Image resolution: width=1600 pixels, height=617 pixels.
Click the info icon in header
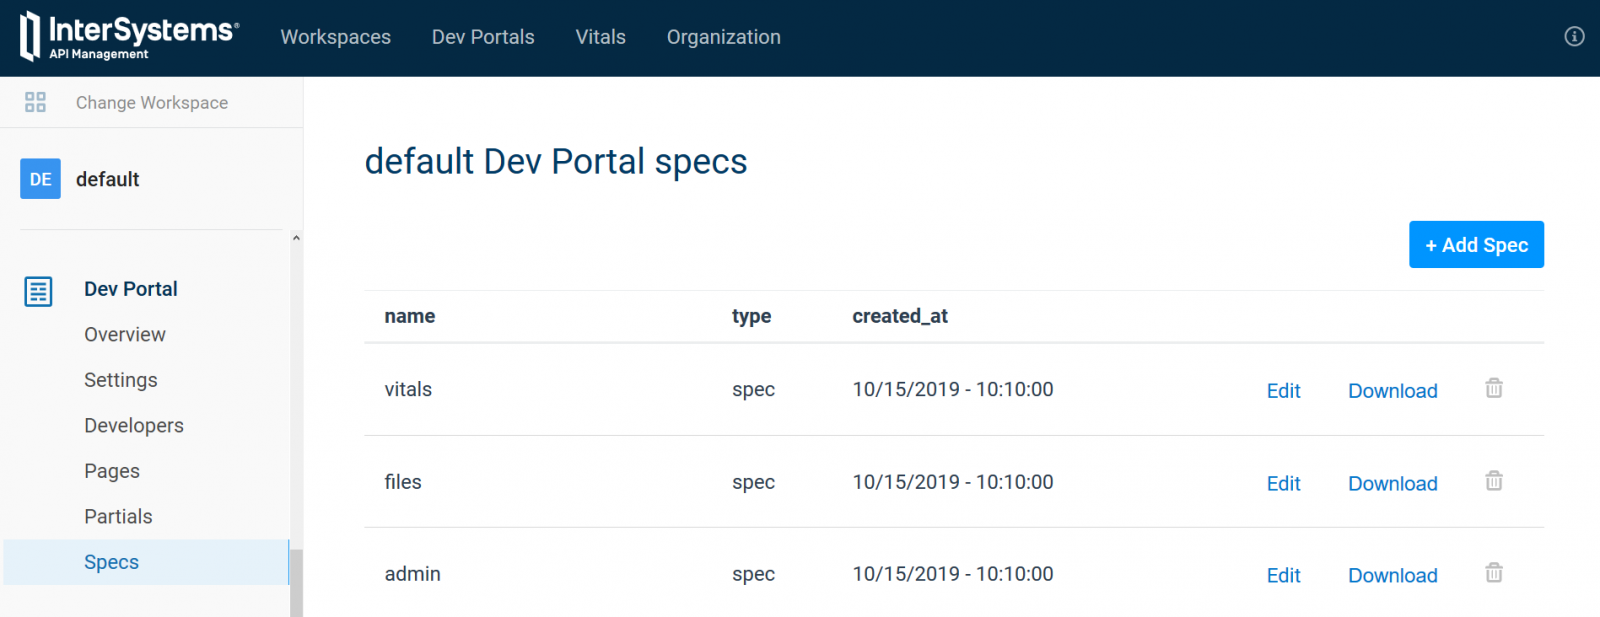[1574, 37]
